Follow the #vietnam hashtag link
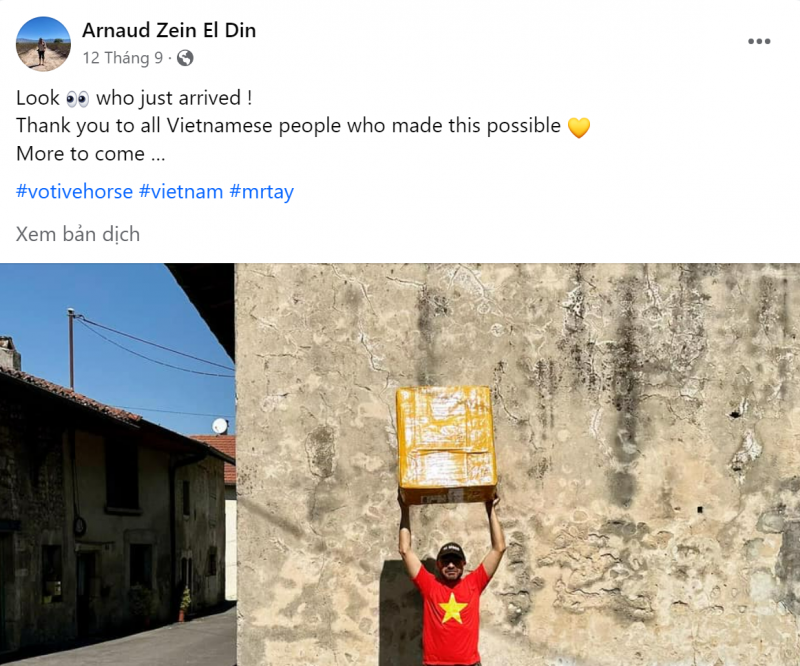Viewport: 800px width, 666px height. [181, 192]
